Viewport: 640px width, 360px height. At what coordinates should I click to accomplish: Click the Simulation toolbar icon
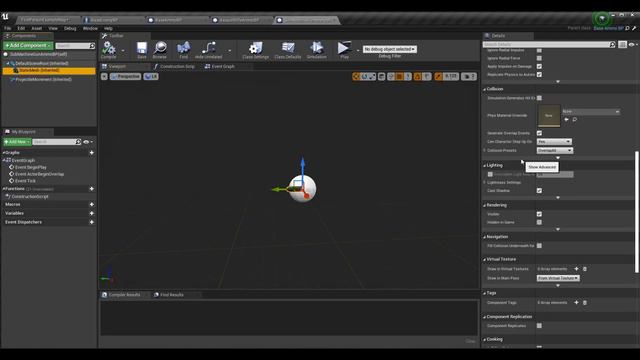tap(317, 48)
